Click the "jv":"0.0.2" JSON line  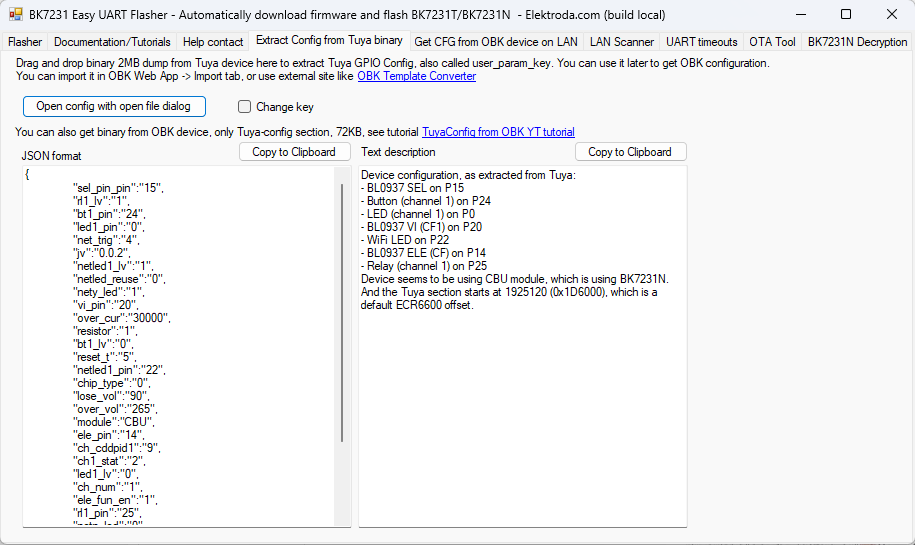coord(102,253)
